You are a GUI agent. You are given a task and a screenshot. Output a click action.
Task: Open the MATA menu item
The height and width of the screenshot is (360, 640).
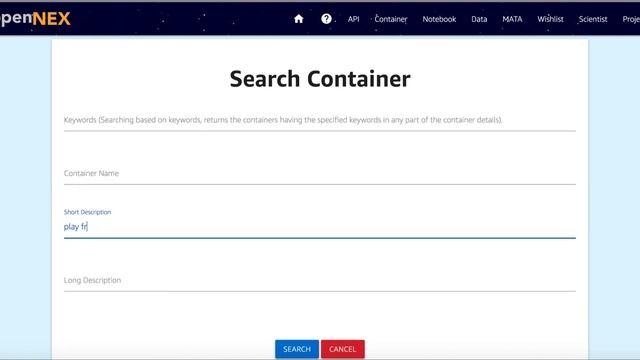512,19
